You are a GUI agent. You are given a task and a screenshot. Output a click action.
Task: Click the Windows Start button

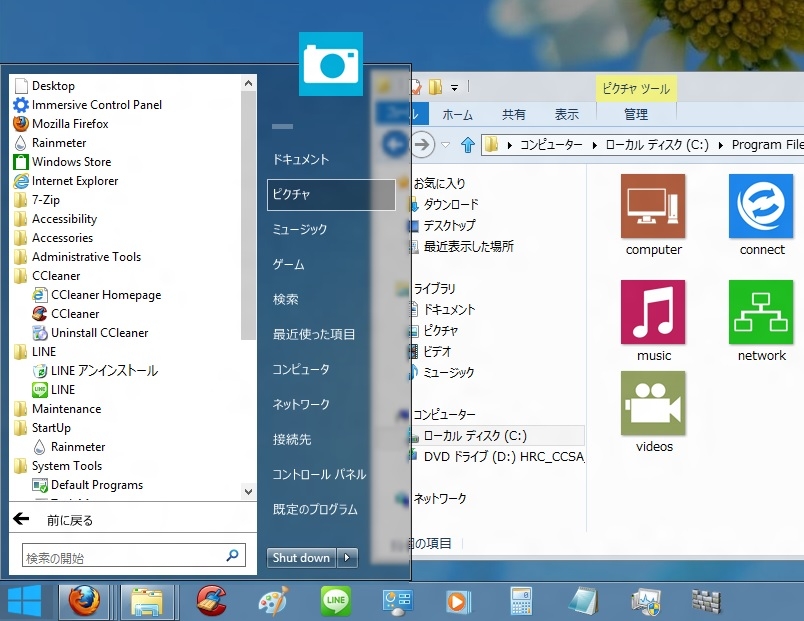click(24, 601)
